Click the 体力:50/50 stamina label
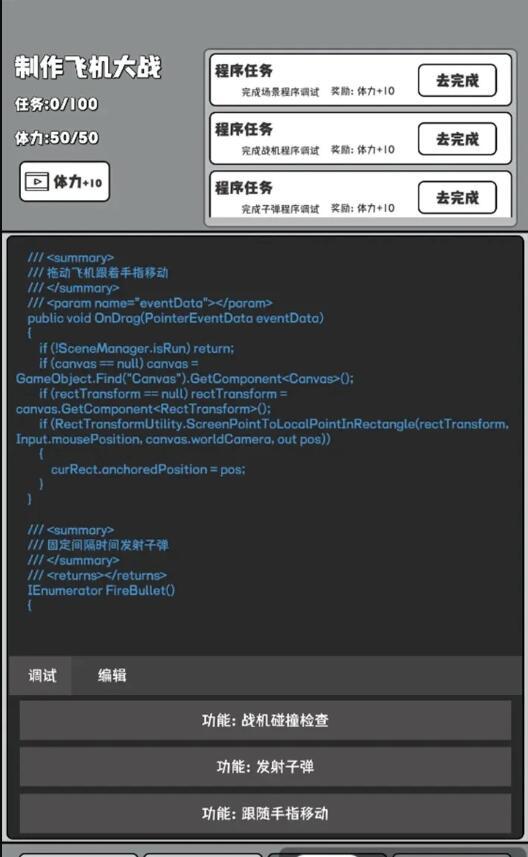The height and width of the screenshot is (857, 528). pos(56,138)
